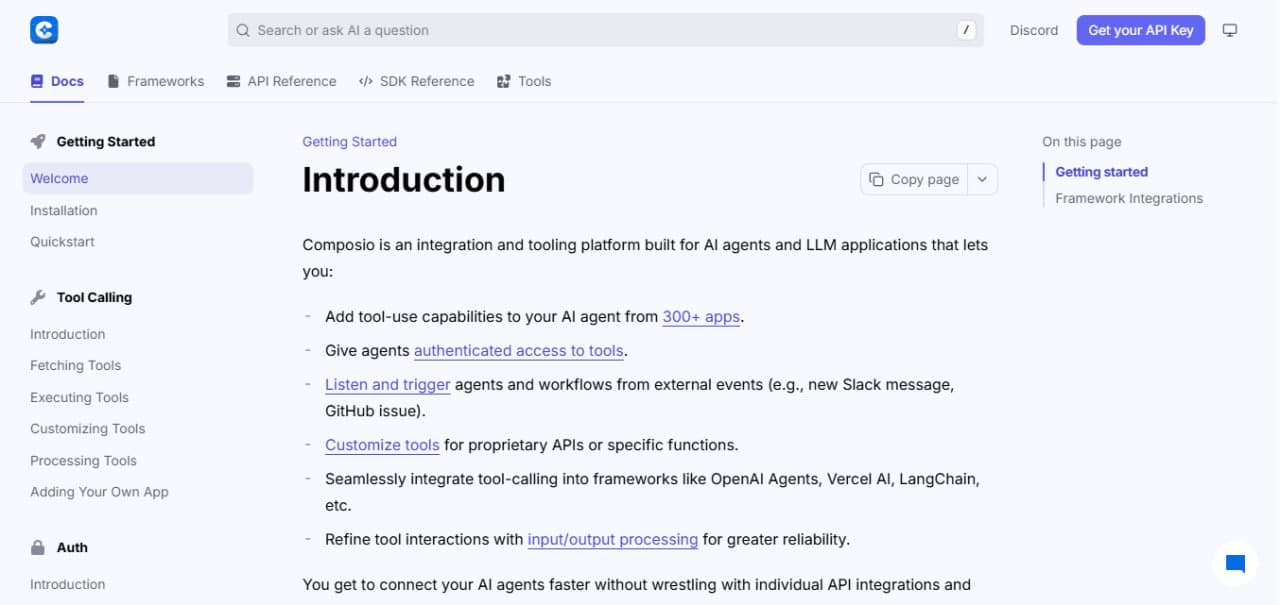
Task: Switch to the Docs tab
Action: [57, 81]
